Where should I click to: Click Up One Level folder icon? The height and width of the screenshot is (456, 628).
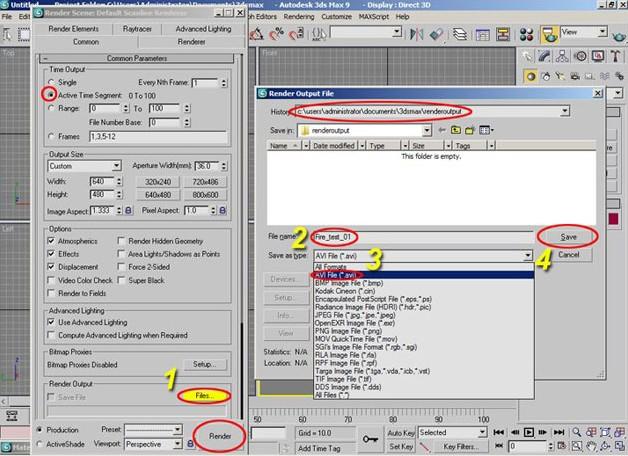tap(456, 130)
